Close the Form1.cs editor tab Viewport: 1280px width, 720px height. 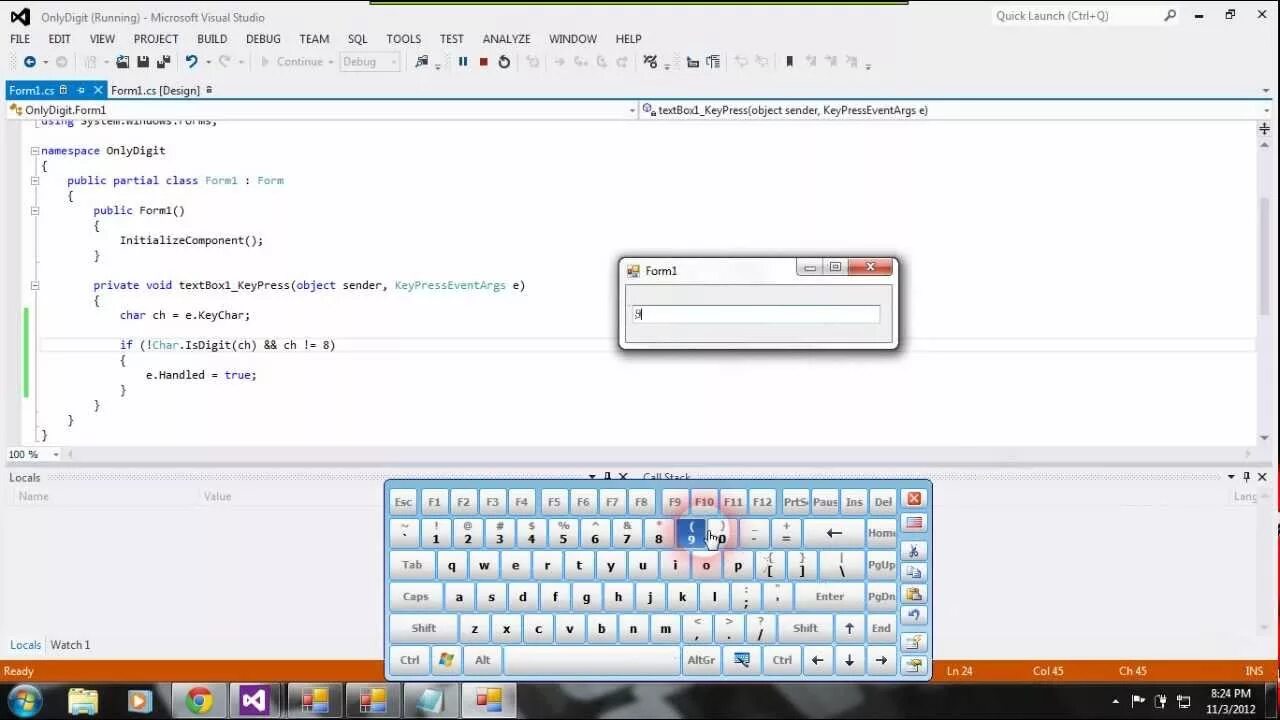coord(98,90)
